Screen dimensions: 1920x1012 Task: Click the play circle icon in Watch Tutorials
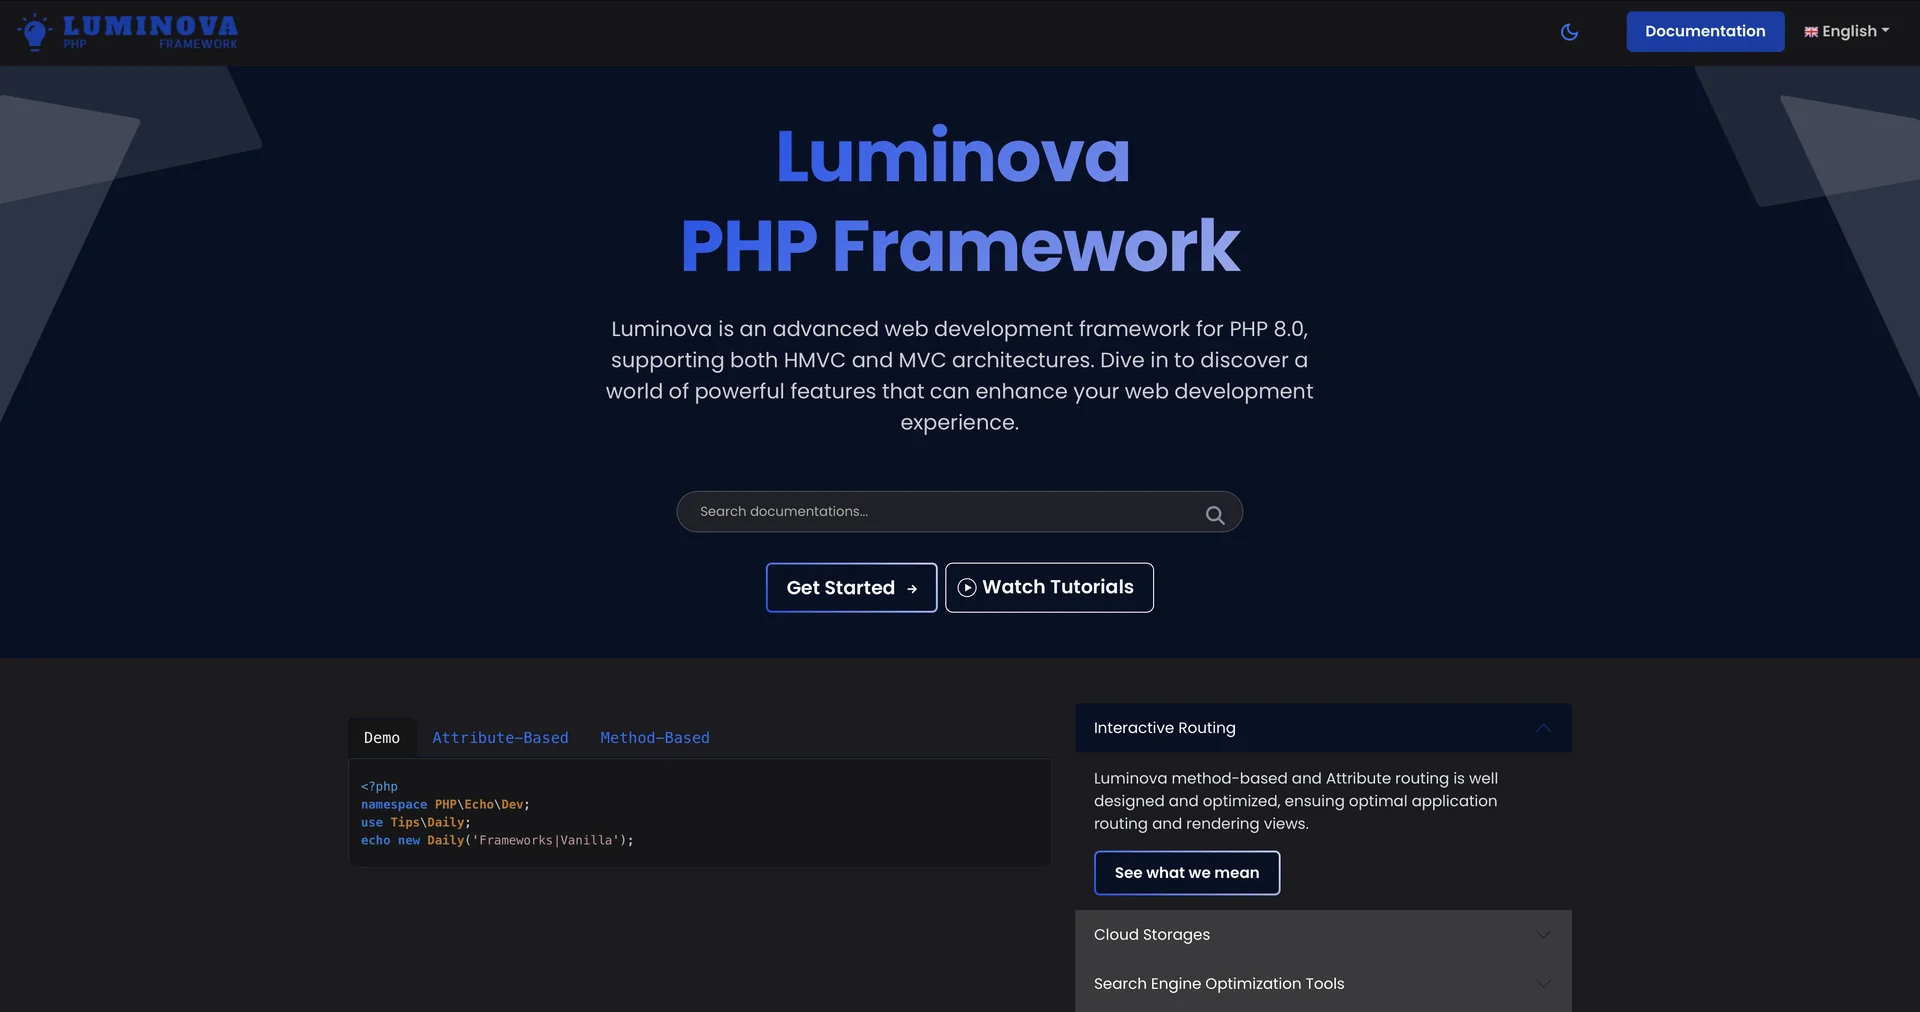pyautogui.click(x=966, y=588)
